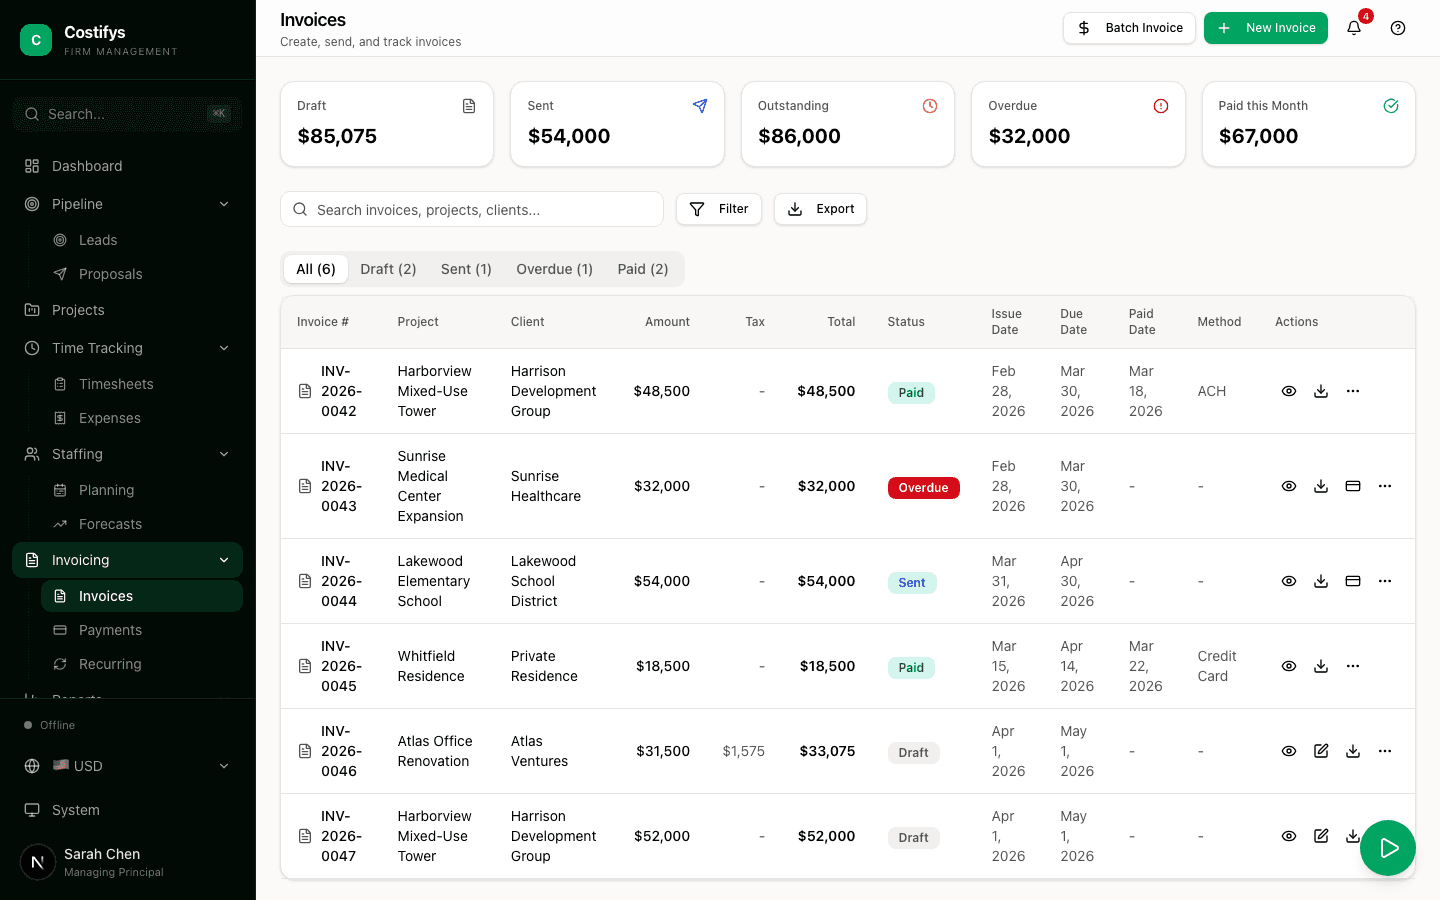Show INV-2026-0045 using its eye icon
1440x900 pixels.
point(1289,666)
